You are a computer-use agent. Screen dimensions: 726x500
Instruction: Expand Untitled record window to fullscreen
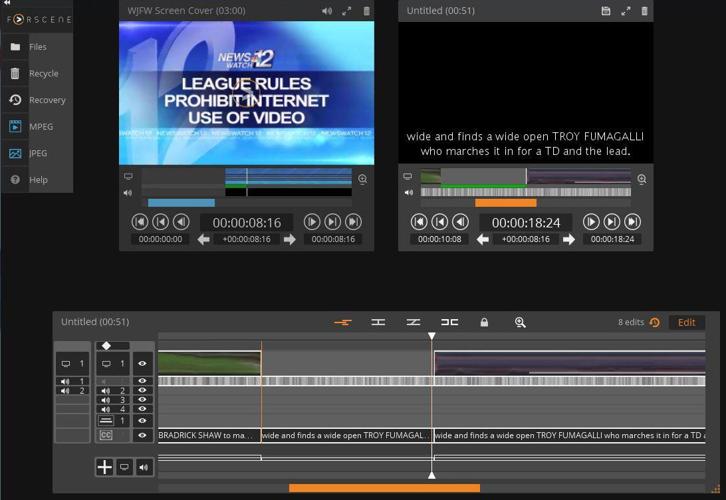tap(626, 11)
